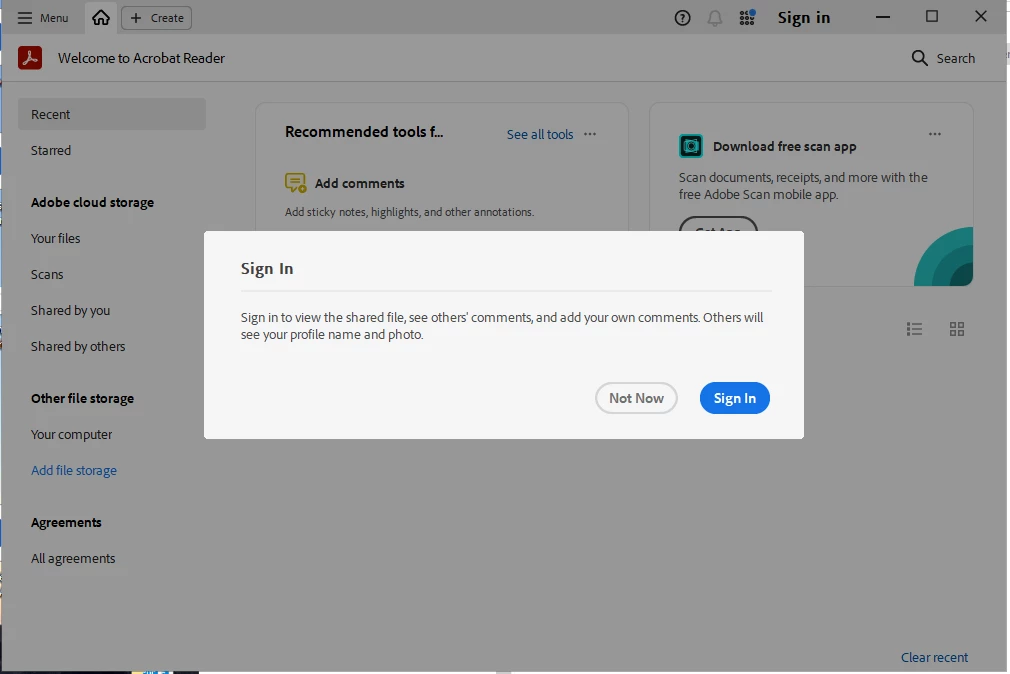Open the Adobe apps grid icon
Screen dimensions: 1010x674
(747, 17)
